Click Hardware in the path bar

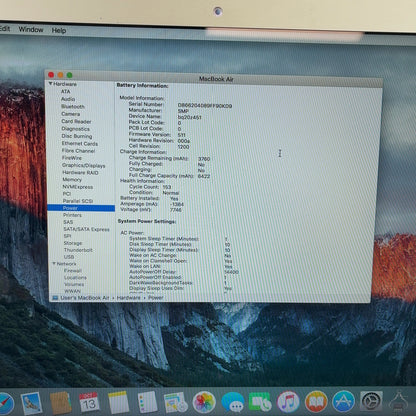[129, 298]
